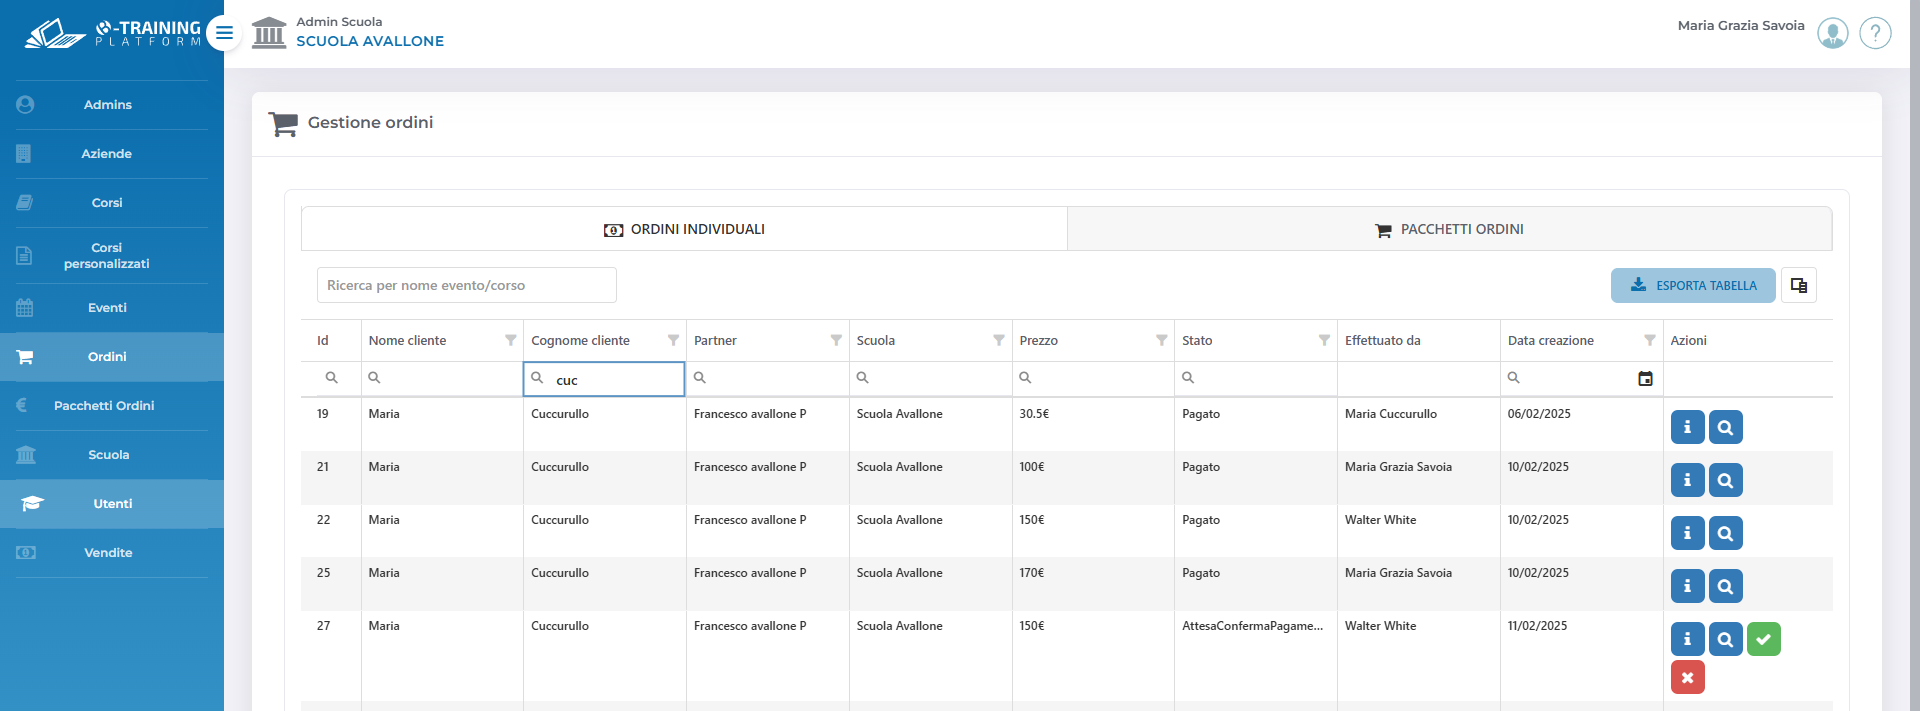Focus the Nome cliente filter field
The height and width of the screenshot is (711, 1920).
(442, 379)
